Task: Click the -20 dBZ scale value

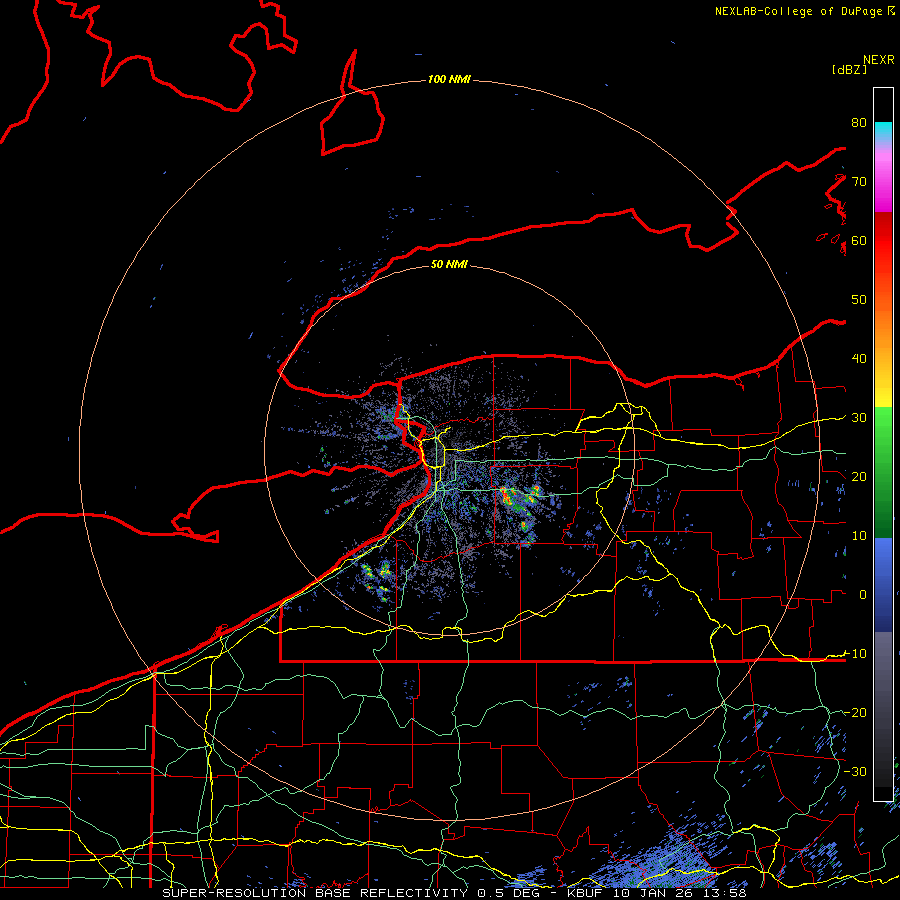Action: coord(855,712)
